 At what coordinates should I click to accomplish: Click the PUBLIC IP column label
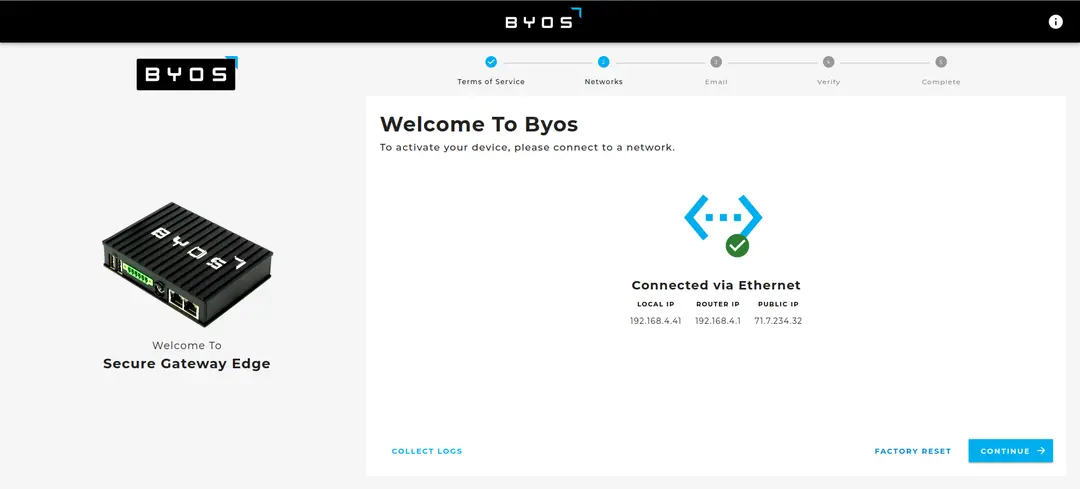click(778, 304)
